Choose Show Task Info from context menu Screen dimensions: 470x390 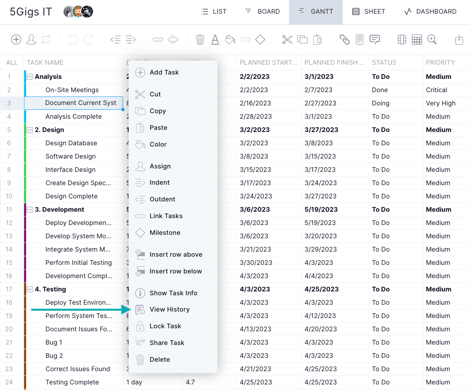[x=173, y=293]
